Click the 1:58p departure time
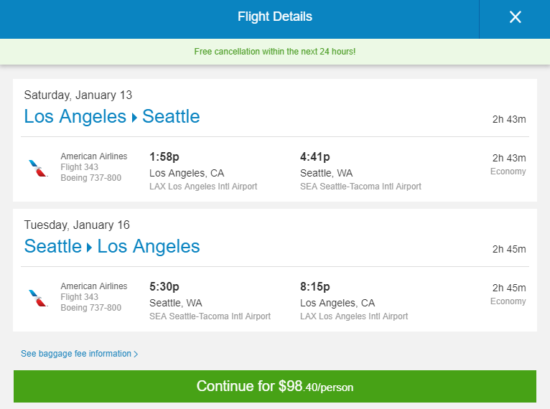The width and height of the screenshot is (550, 409). tap(164, 157)
